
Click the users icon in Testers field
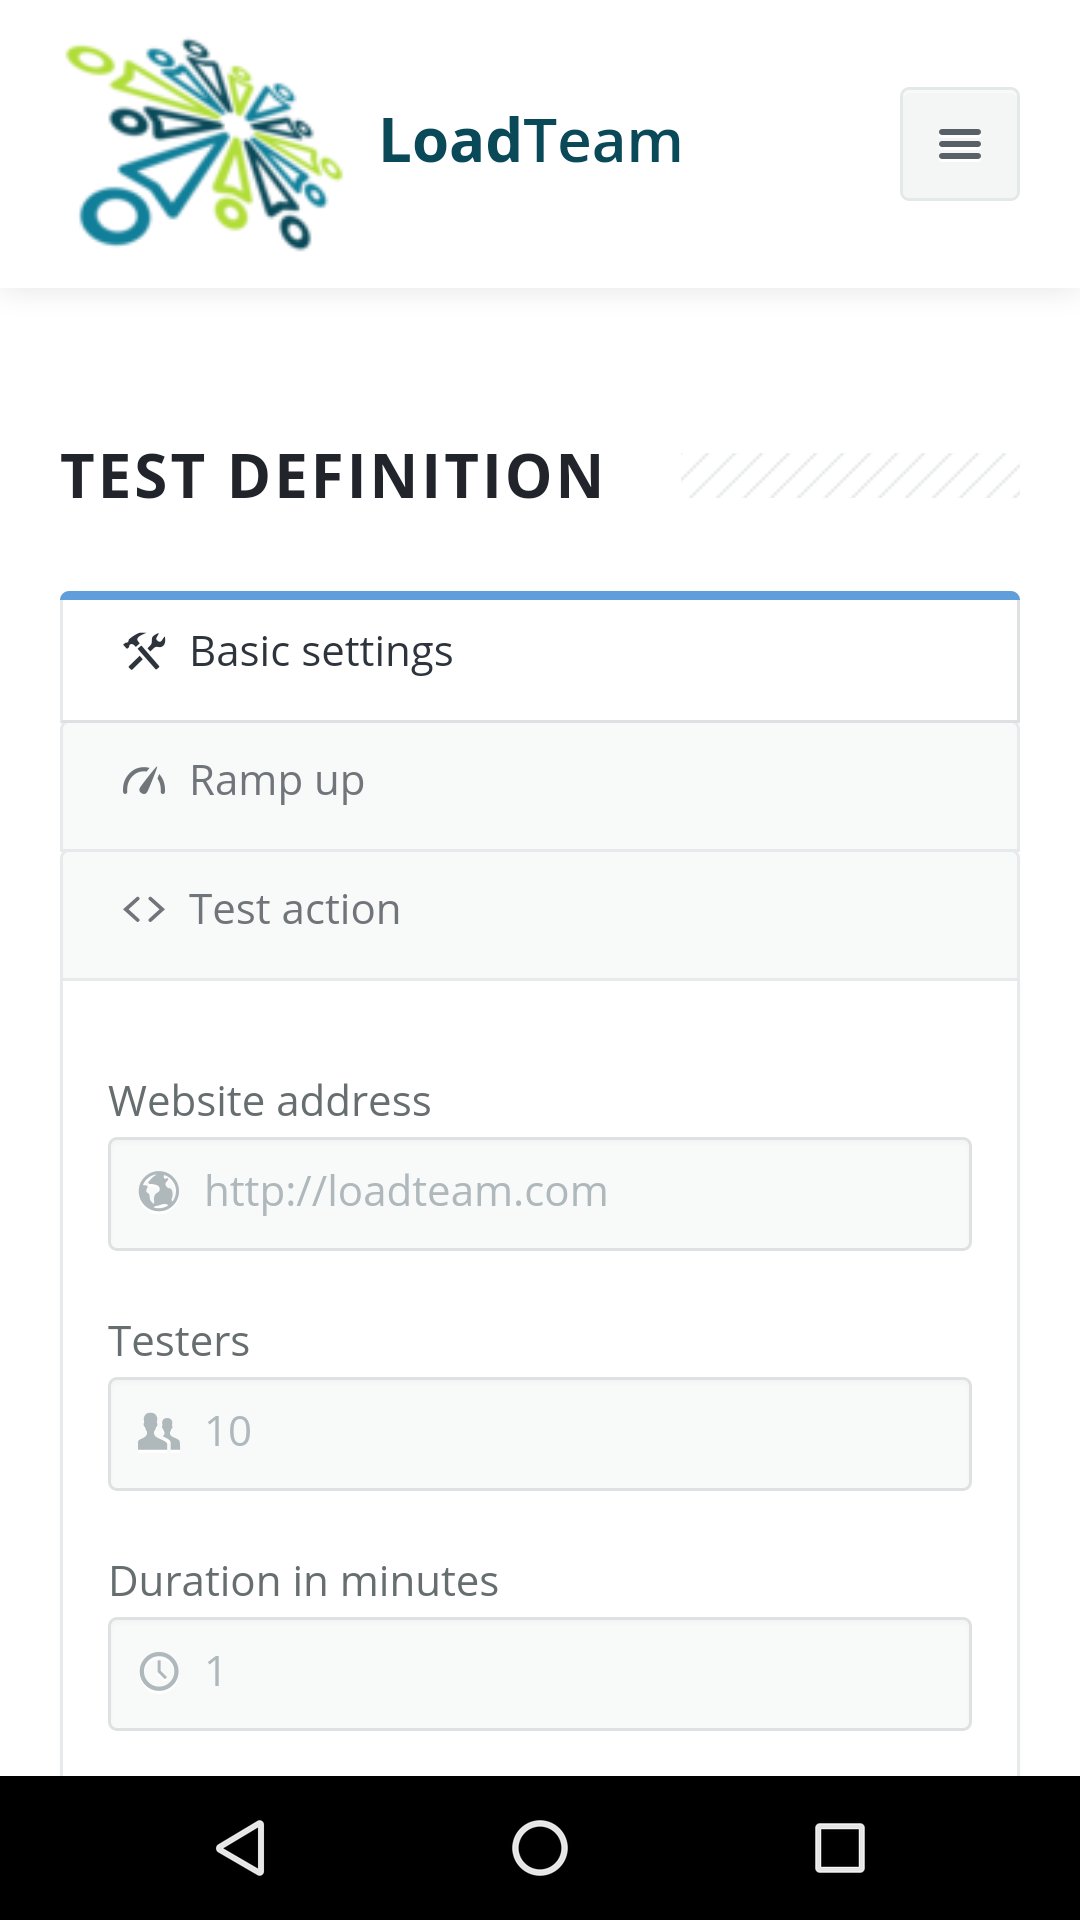pyautogui.click(x=159, y=1432)
